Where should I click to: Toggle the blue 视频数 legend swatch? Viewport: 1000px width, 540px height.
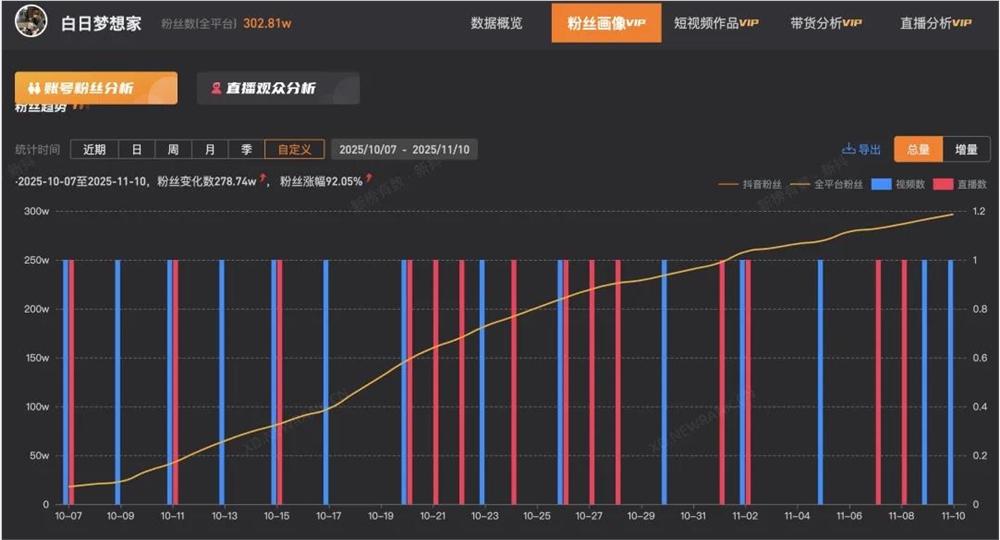pyautogui.click(x=881, y=184)
